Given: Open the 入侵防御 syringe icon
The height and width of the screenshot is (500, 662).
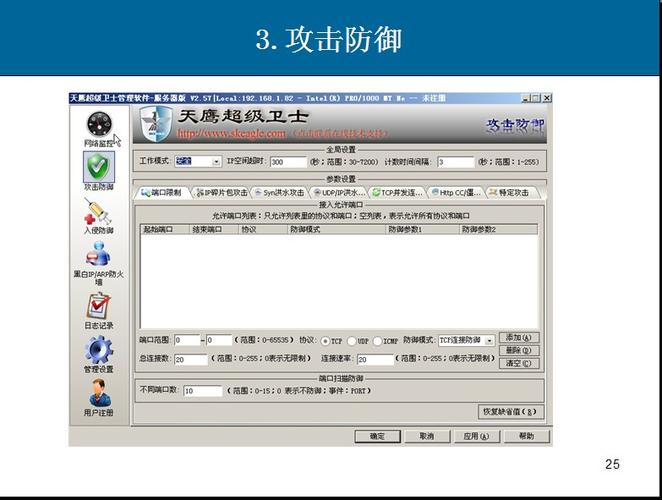Looking at the screenshot, I should 98,211.
